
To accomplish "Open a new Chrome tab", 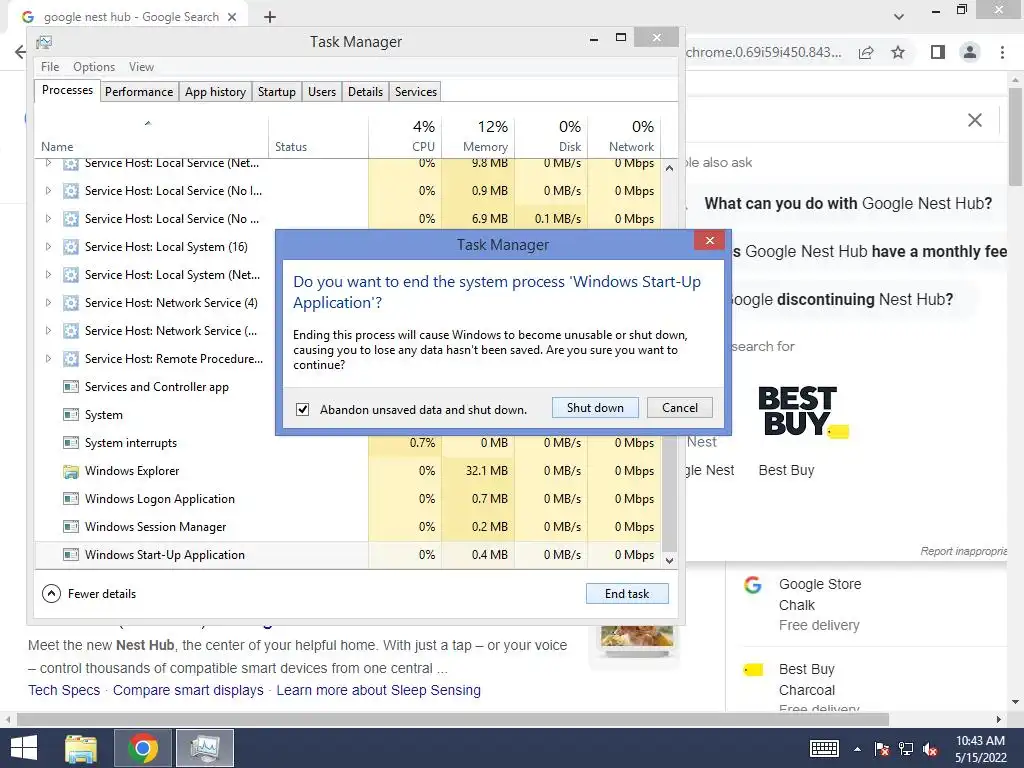I will coord(270,17).
